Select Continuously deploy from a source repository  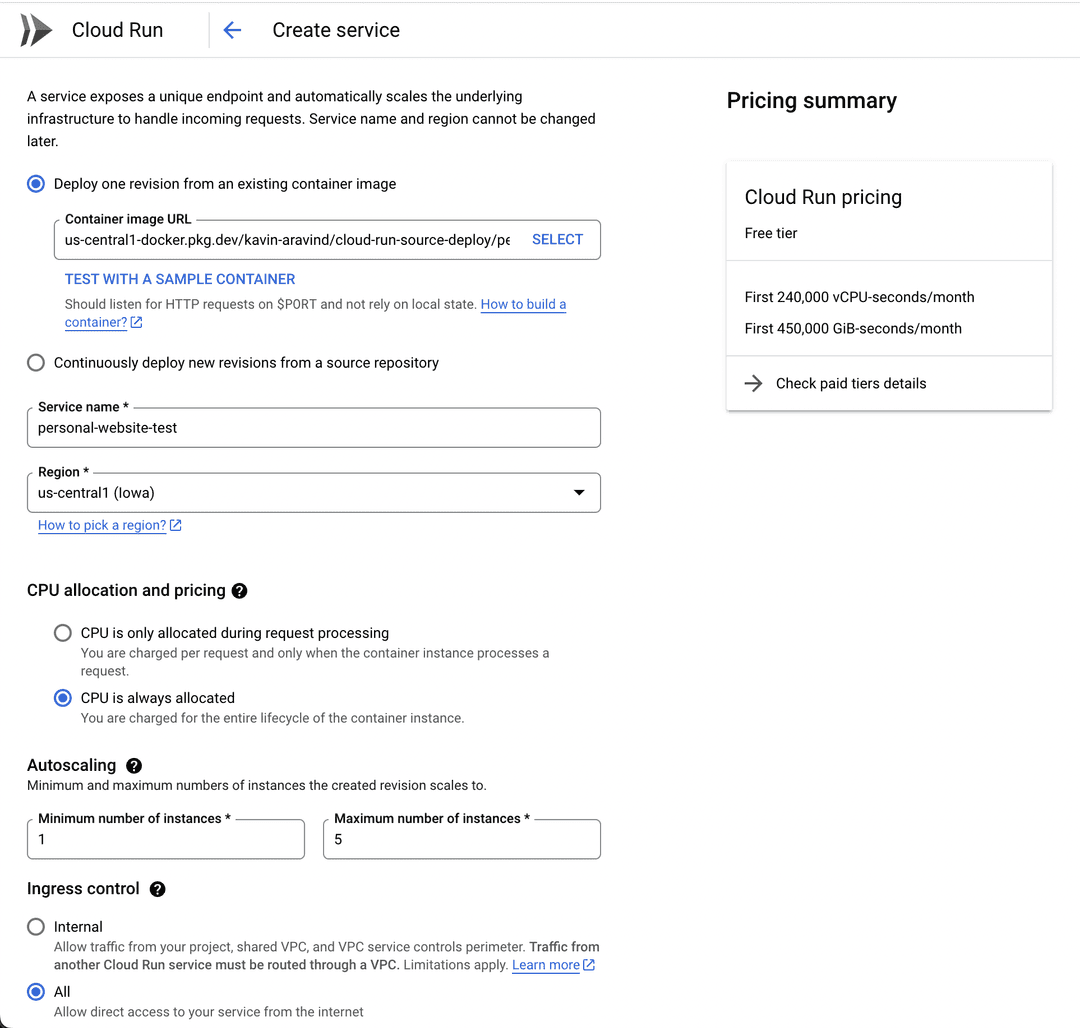(36, 363)
